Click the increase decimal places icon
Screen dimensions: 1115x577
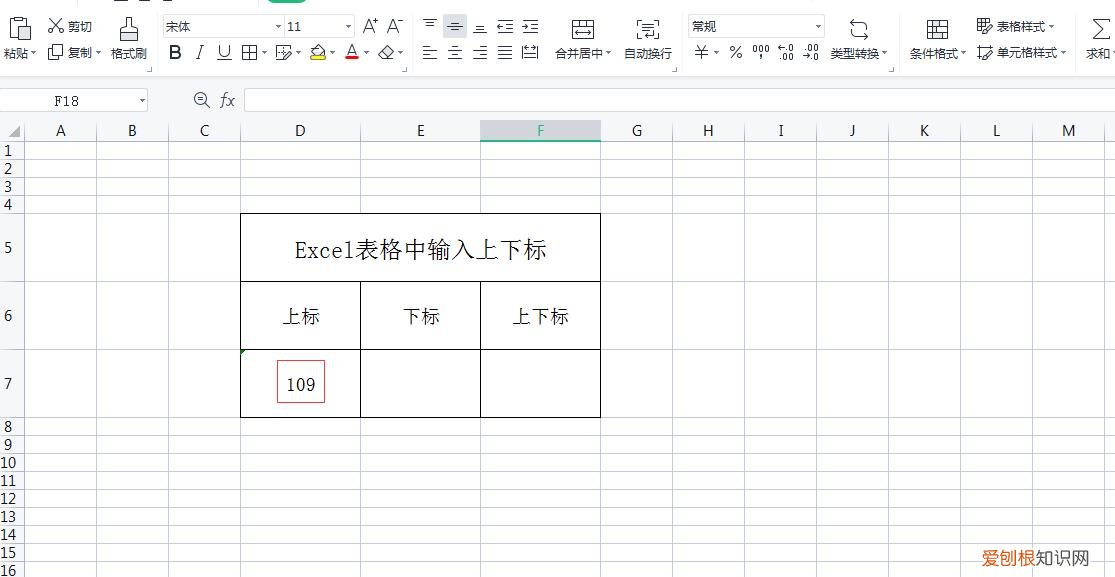click(786, 52)
